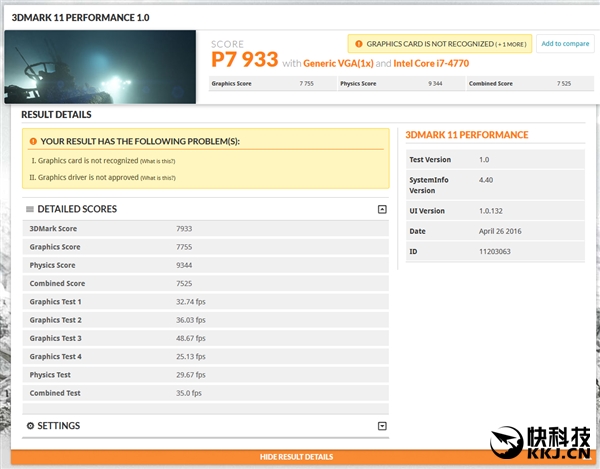Click warning icon in yellow problems box
The width and height of the screenshot is (600, 469).
click(33, 142)
